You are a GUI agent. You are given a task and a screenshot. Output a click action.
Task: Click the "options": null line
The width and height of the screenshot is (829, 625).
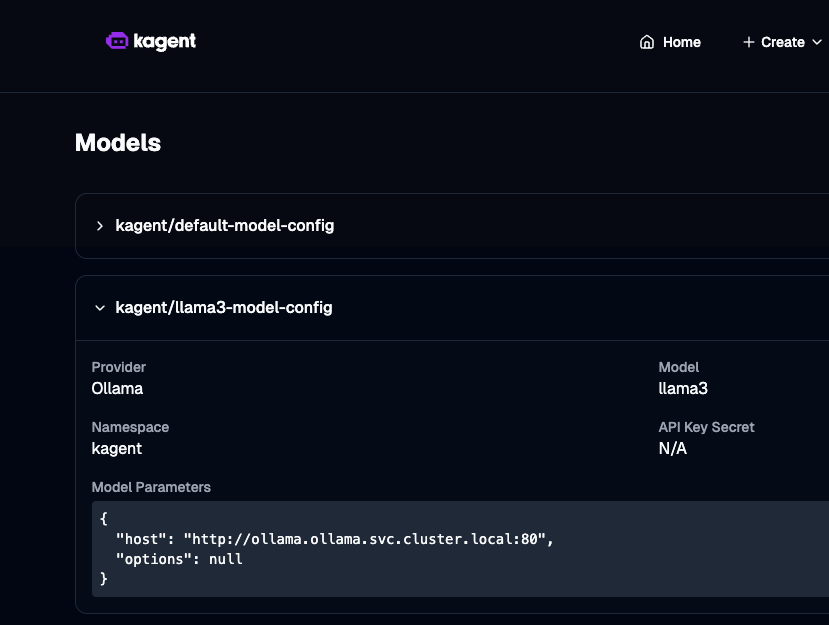coord(179,559)
